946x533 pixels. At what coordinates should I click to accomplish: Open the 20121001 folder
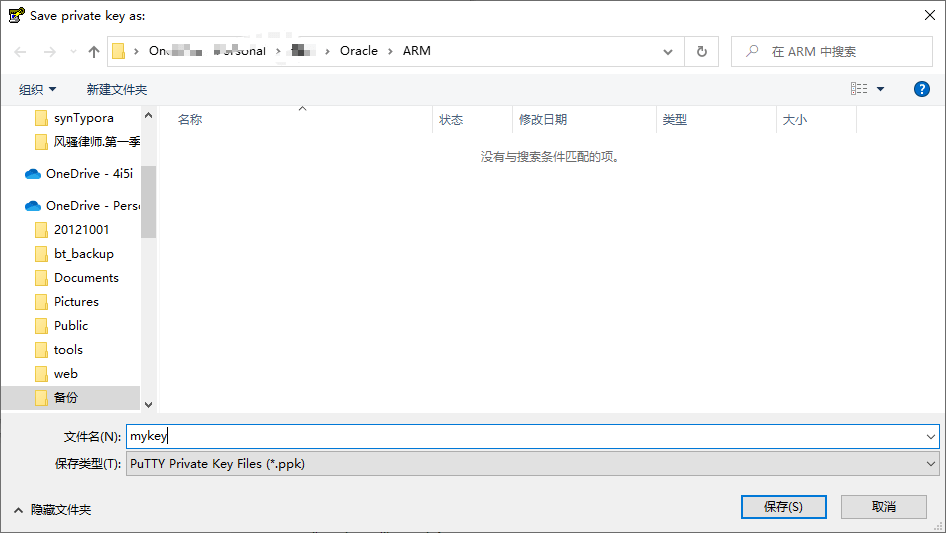coord(81,230)
